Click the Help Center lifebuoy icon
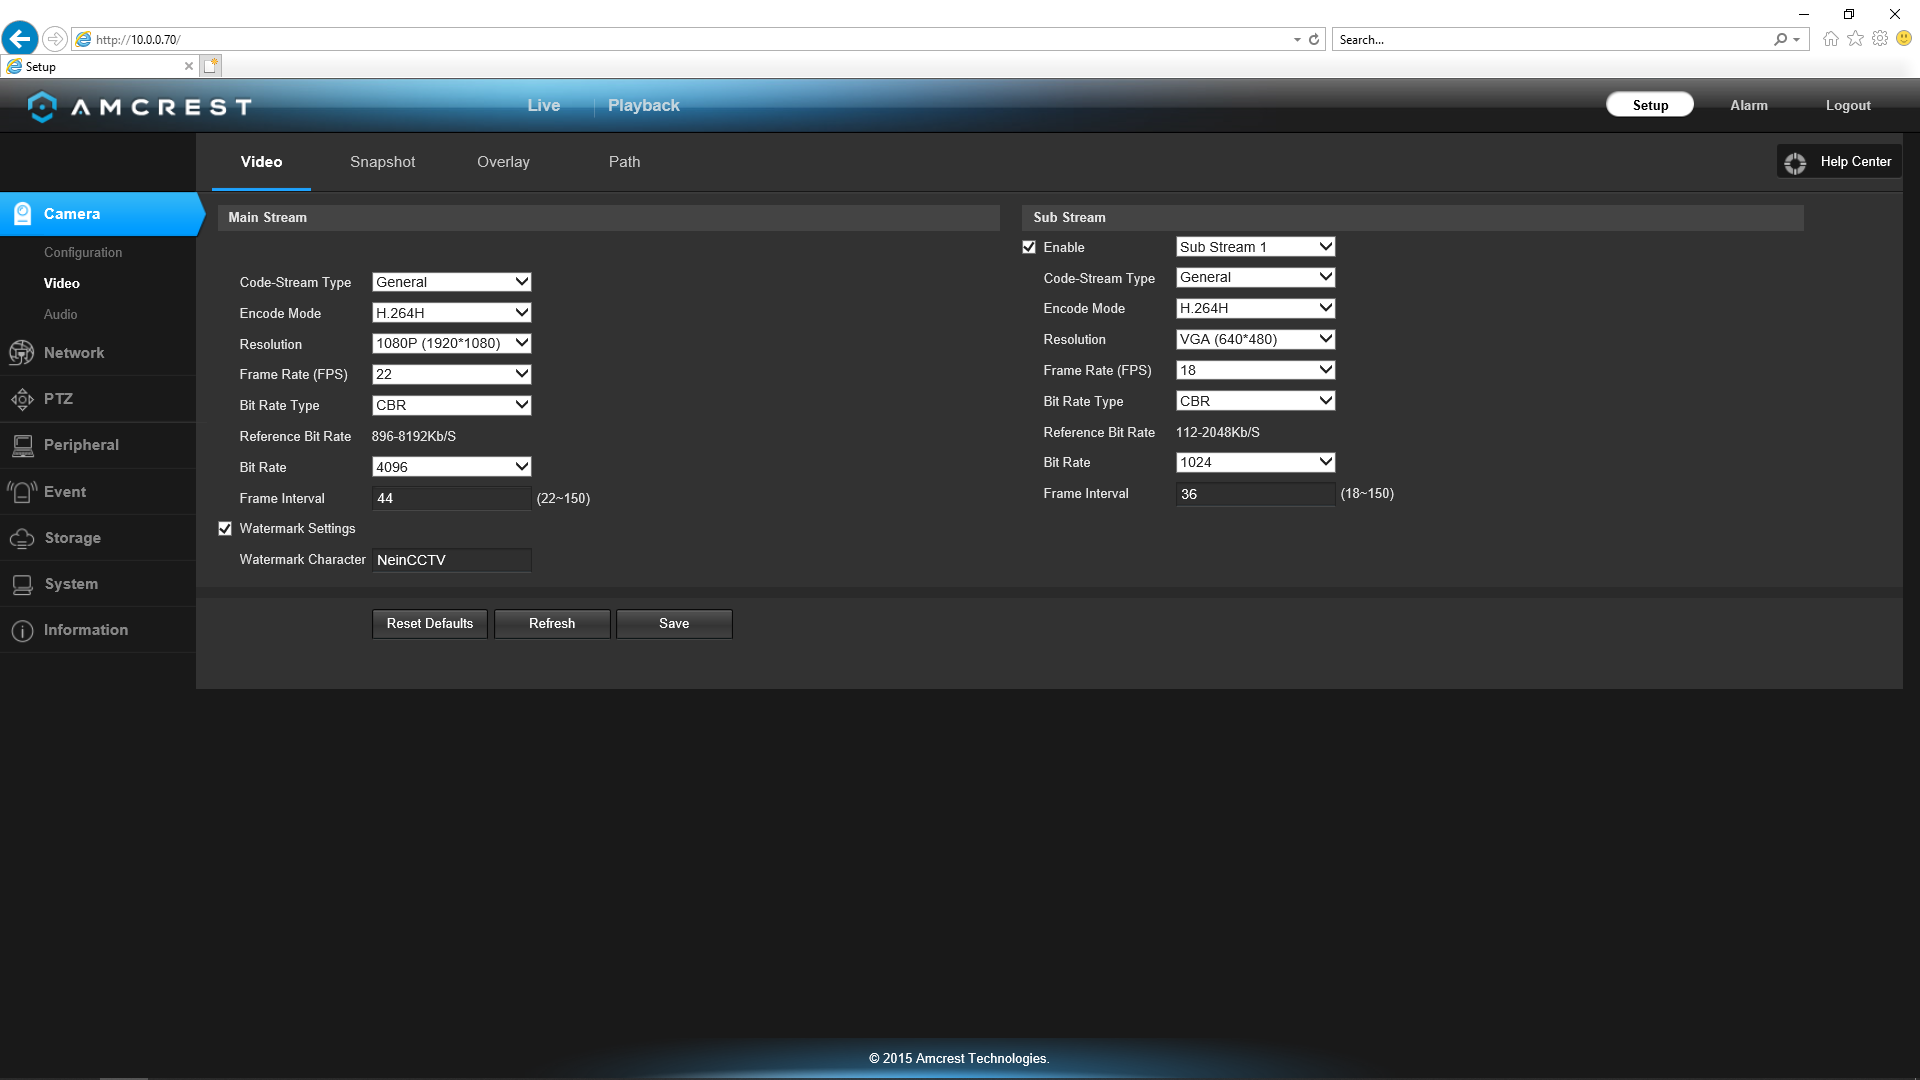The width and height of the screenshot is (1920, 1080). (1795, 163)
